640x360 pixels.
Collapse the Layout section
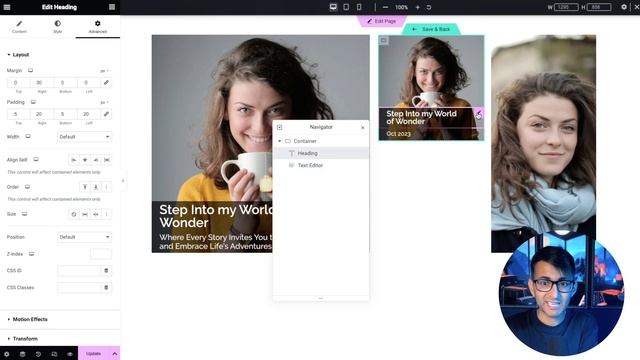point(18,55)
